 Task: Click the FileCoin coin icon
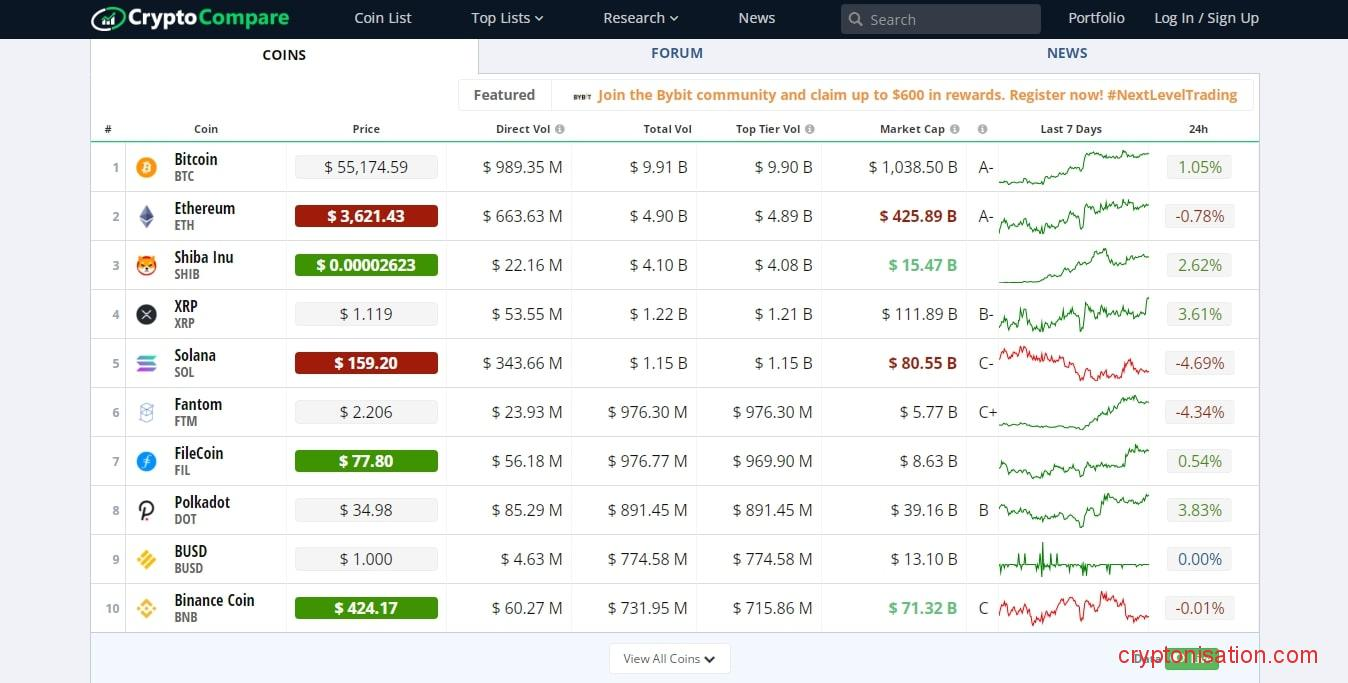tap(147, 461)
